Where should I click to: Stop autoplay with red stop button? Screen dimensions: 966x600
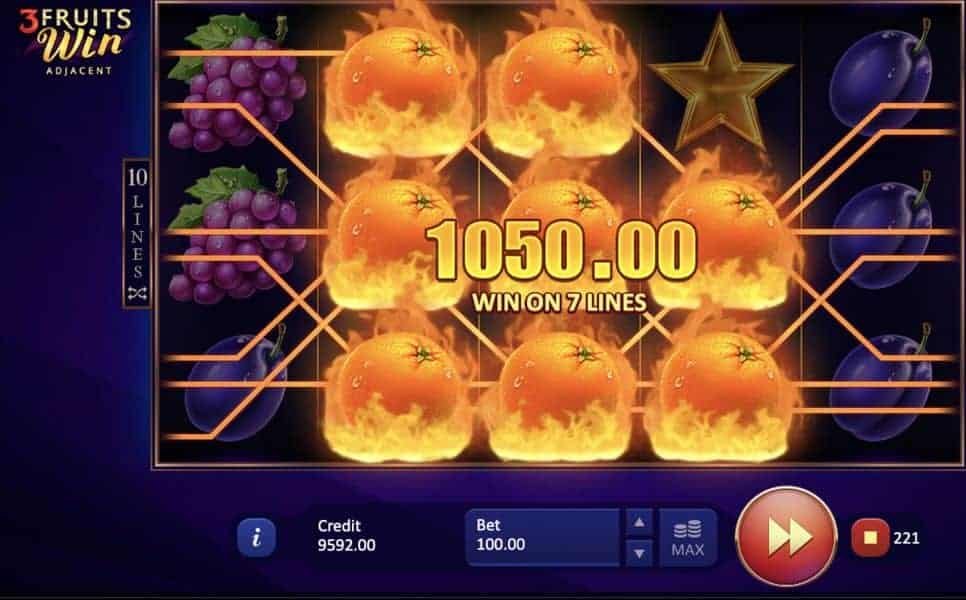tap(870, 538)
